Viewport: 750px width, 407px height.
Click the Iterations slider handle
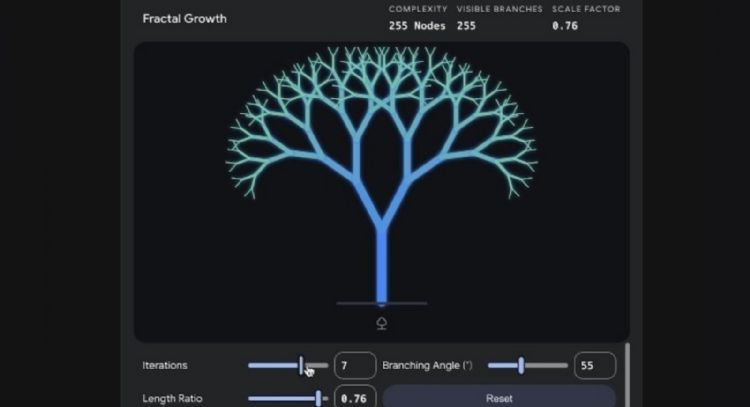click(x=301, y=366)
